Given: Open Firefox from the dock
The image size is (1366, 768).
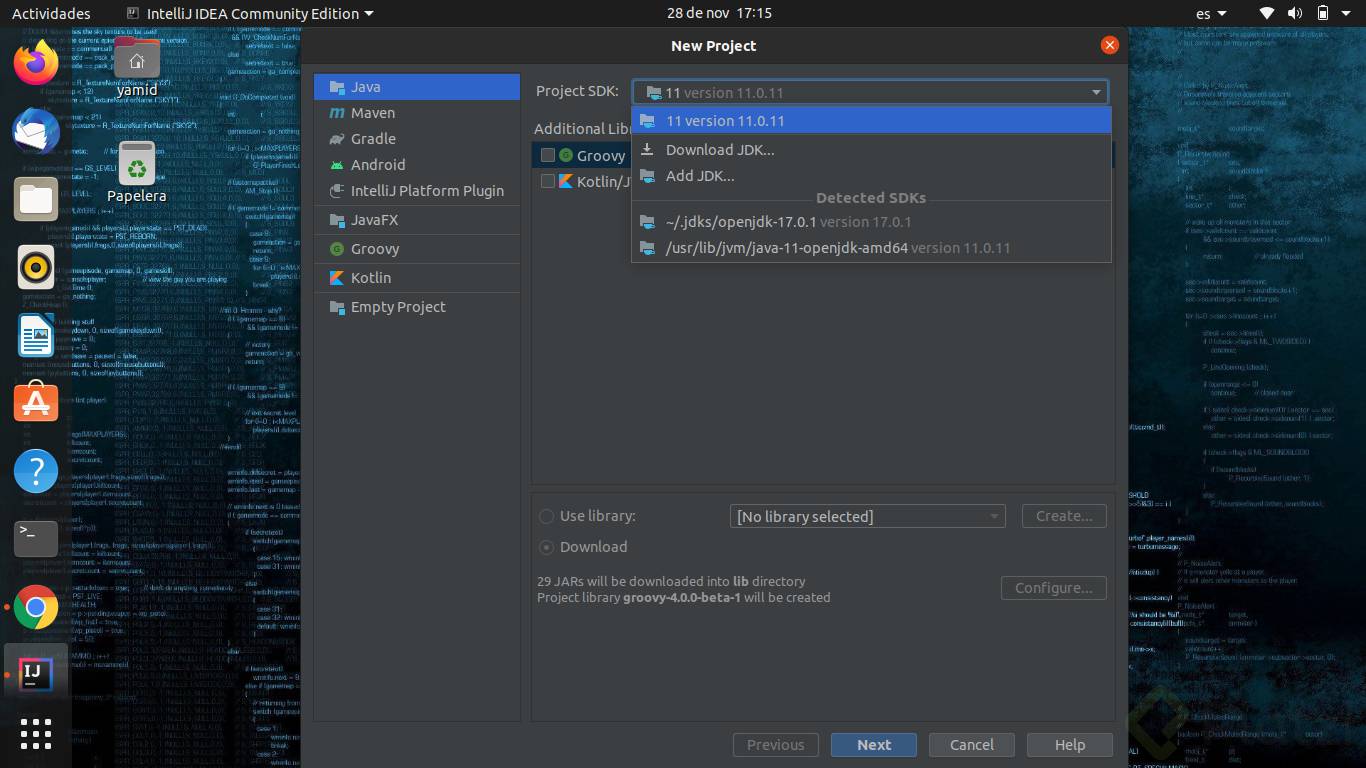Looking at the screenshot, I should coord(36,64).
